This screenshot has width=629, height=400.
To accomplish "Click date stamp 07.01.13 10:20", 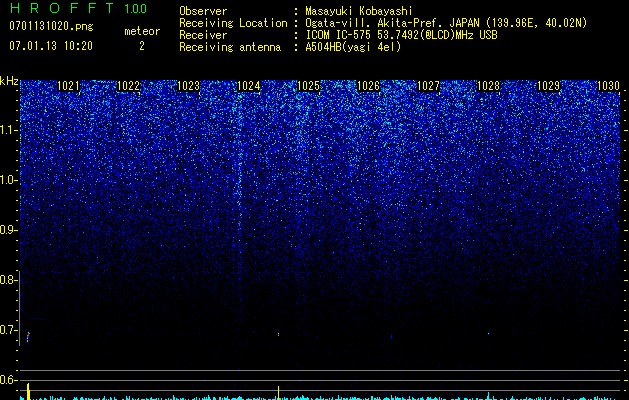I will (51, 46).
